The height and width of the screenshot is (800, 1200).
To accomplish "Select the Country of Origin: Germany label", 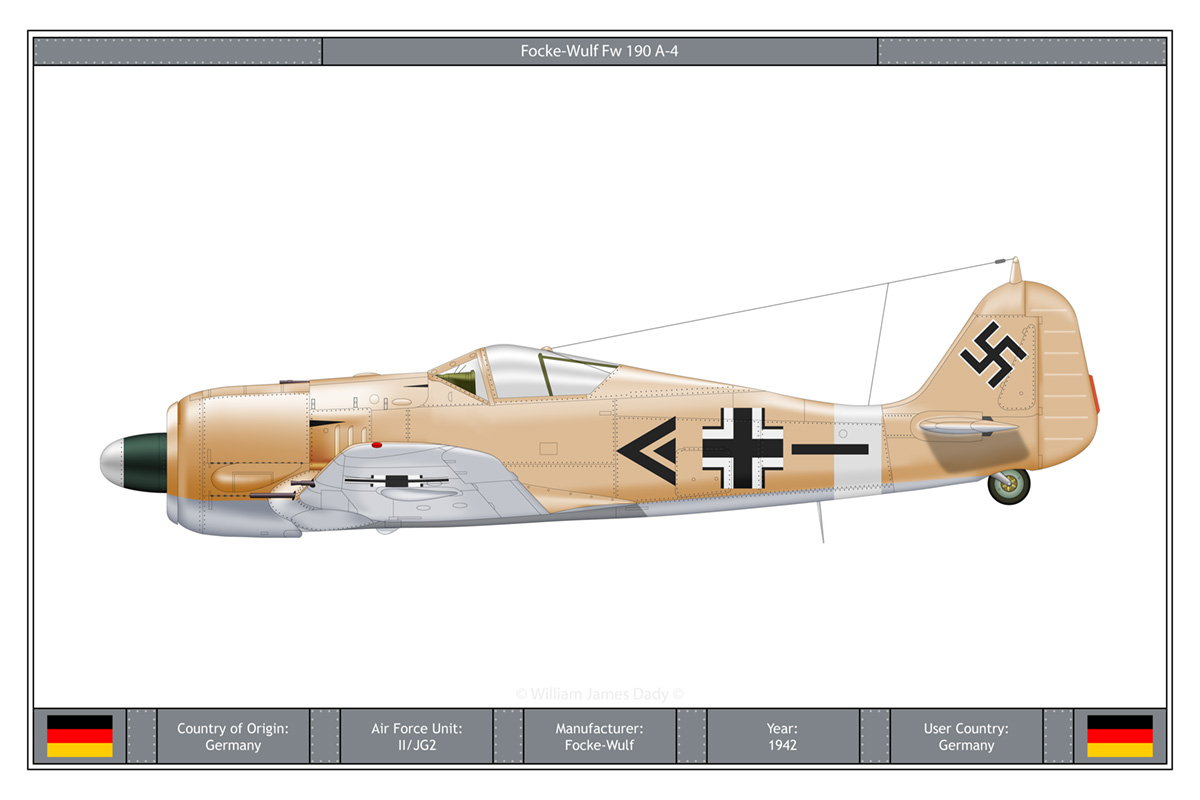I will click(x=233, y=736).
